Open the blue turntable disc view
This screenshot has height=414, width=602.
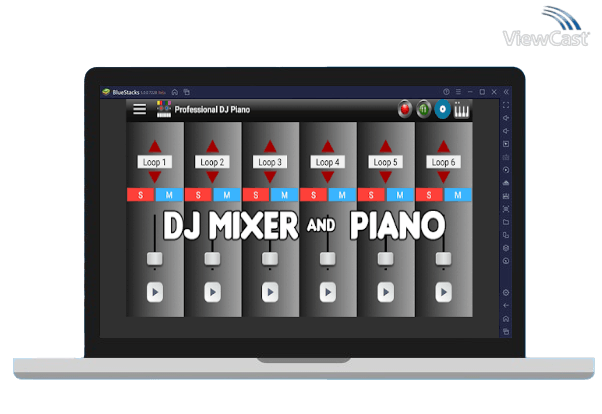click(x=442, y=109)
